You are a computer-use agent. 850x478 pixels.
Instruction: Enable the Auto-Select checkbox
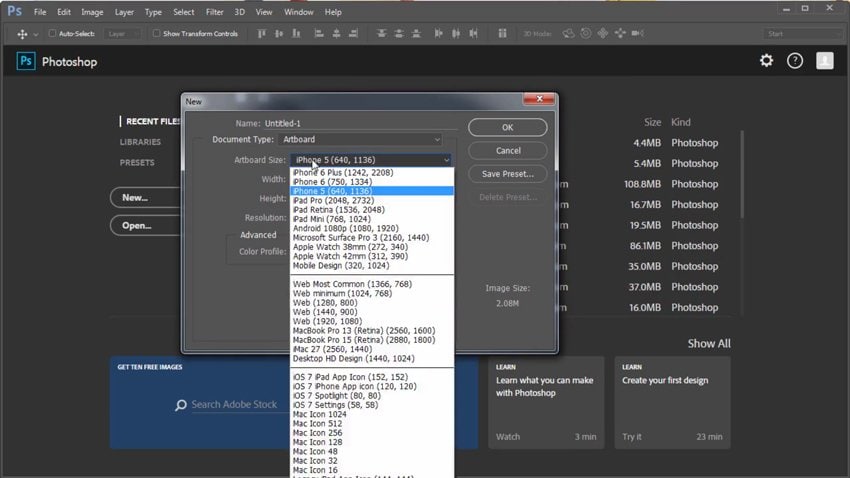pyautogui.click(x=52, y=34)
